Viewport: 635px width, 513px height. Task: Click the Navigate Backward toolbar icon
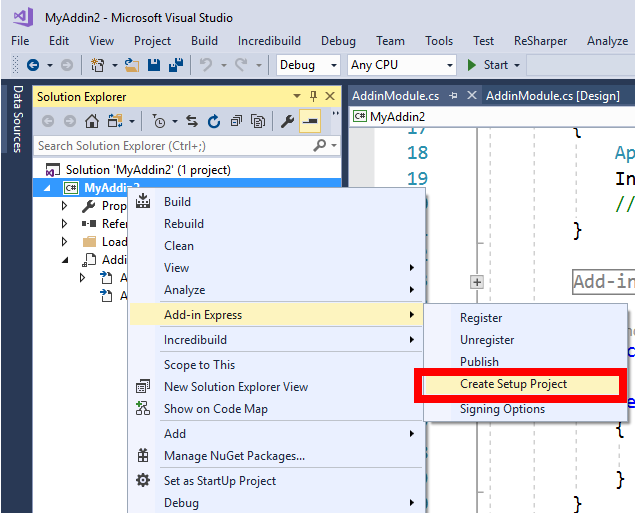33,65
